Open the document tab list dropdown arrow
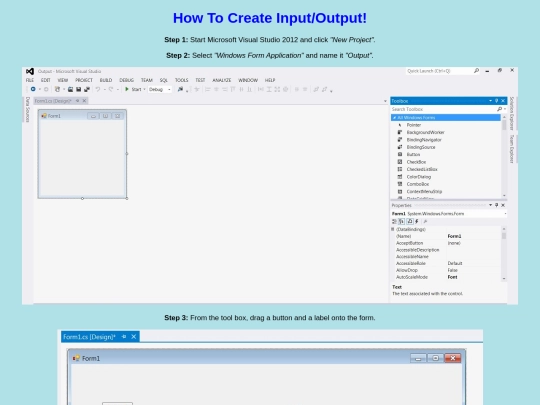Viewport: 540px width, 405px height. coord(385,101)
